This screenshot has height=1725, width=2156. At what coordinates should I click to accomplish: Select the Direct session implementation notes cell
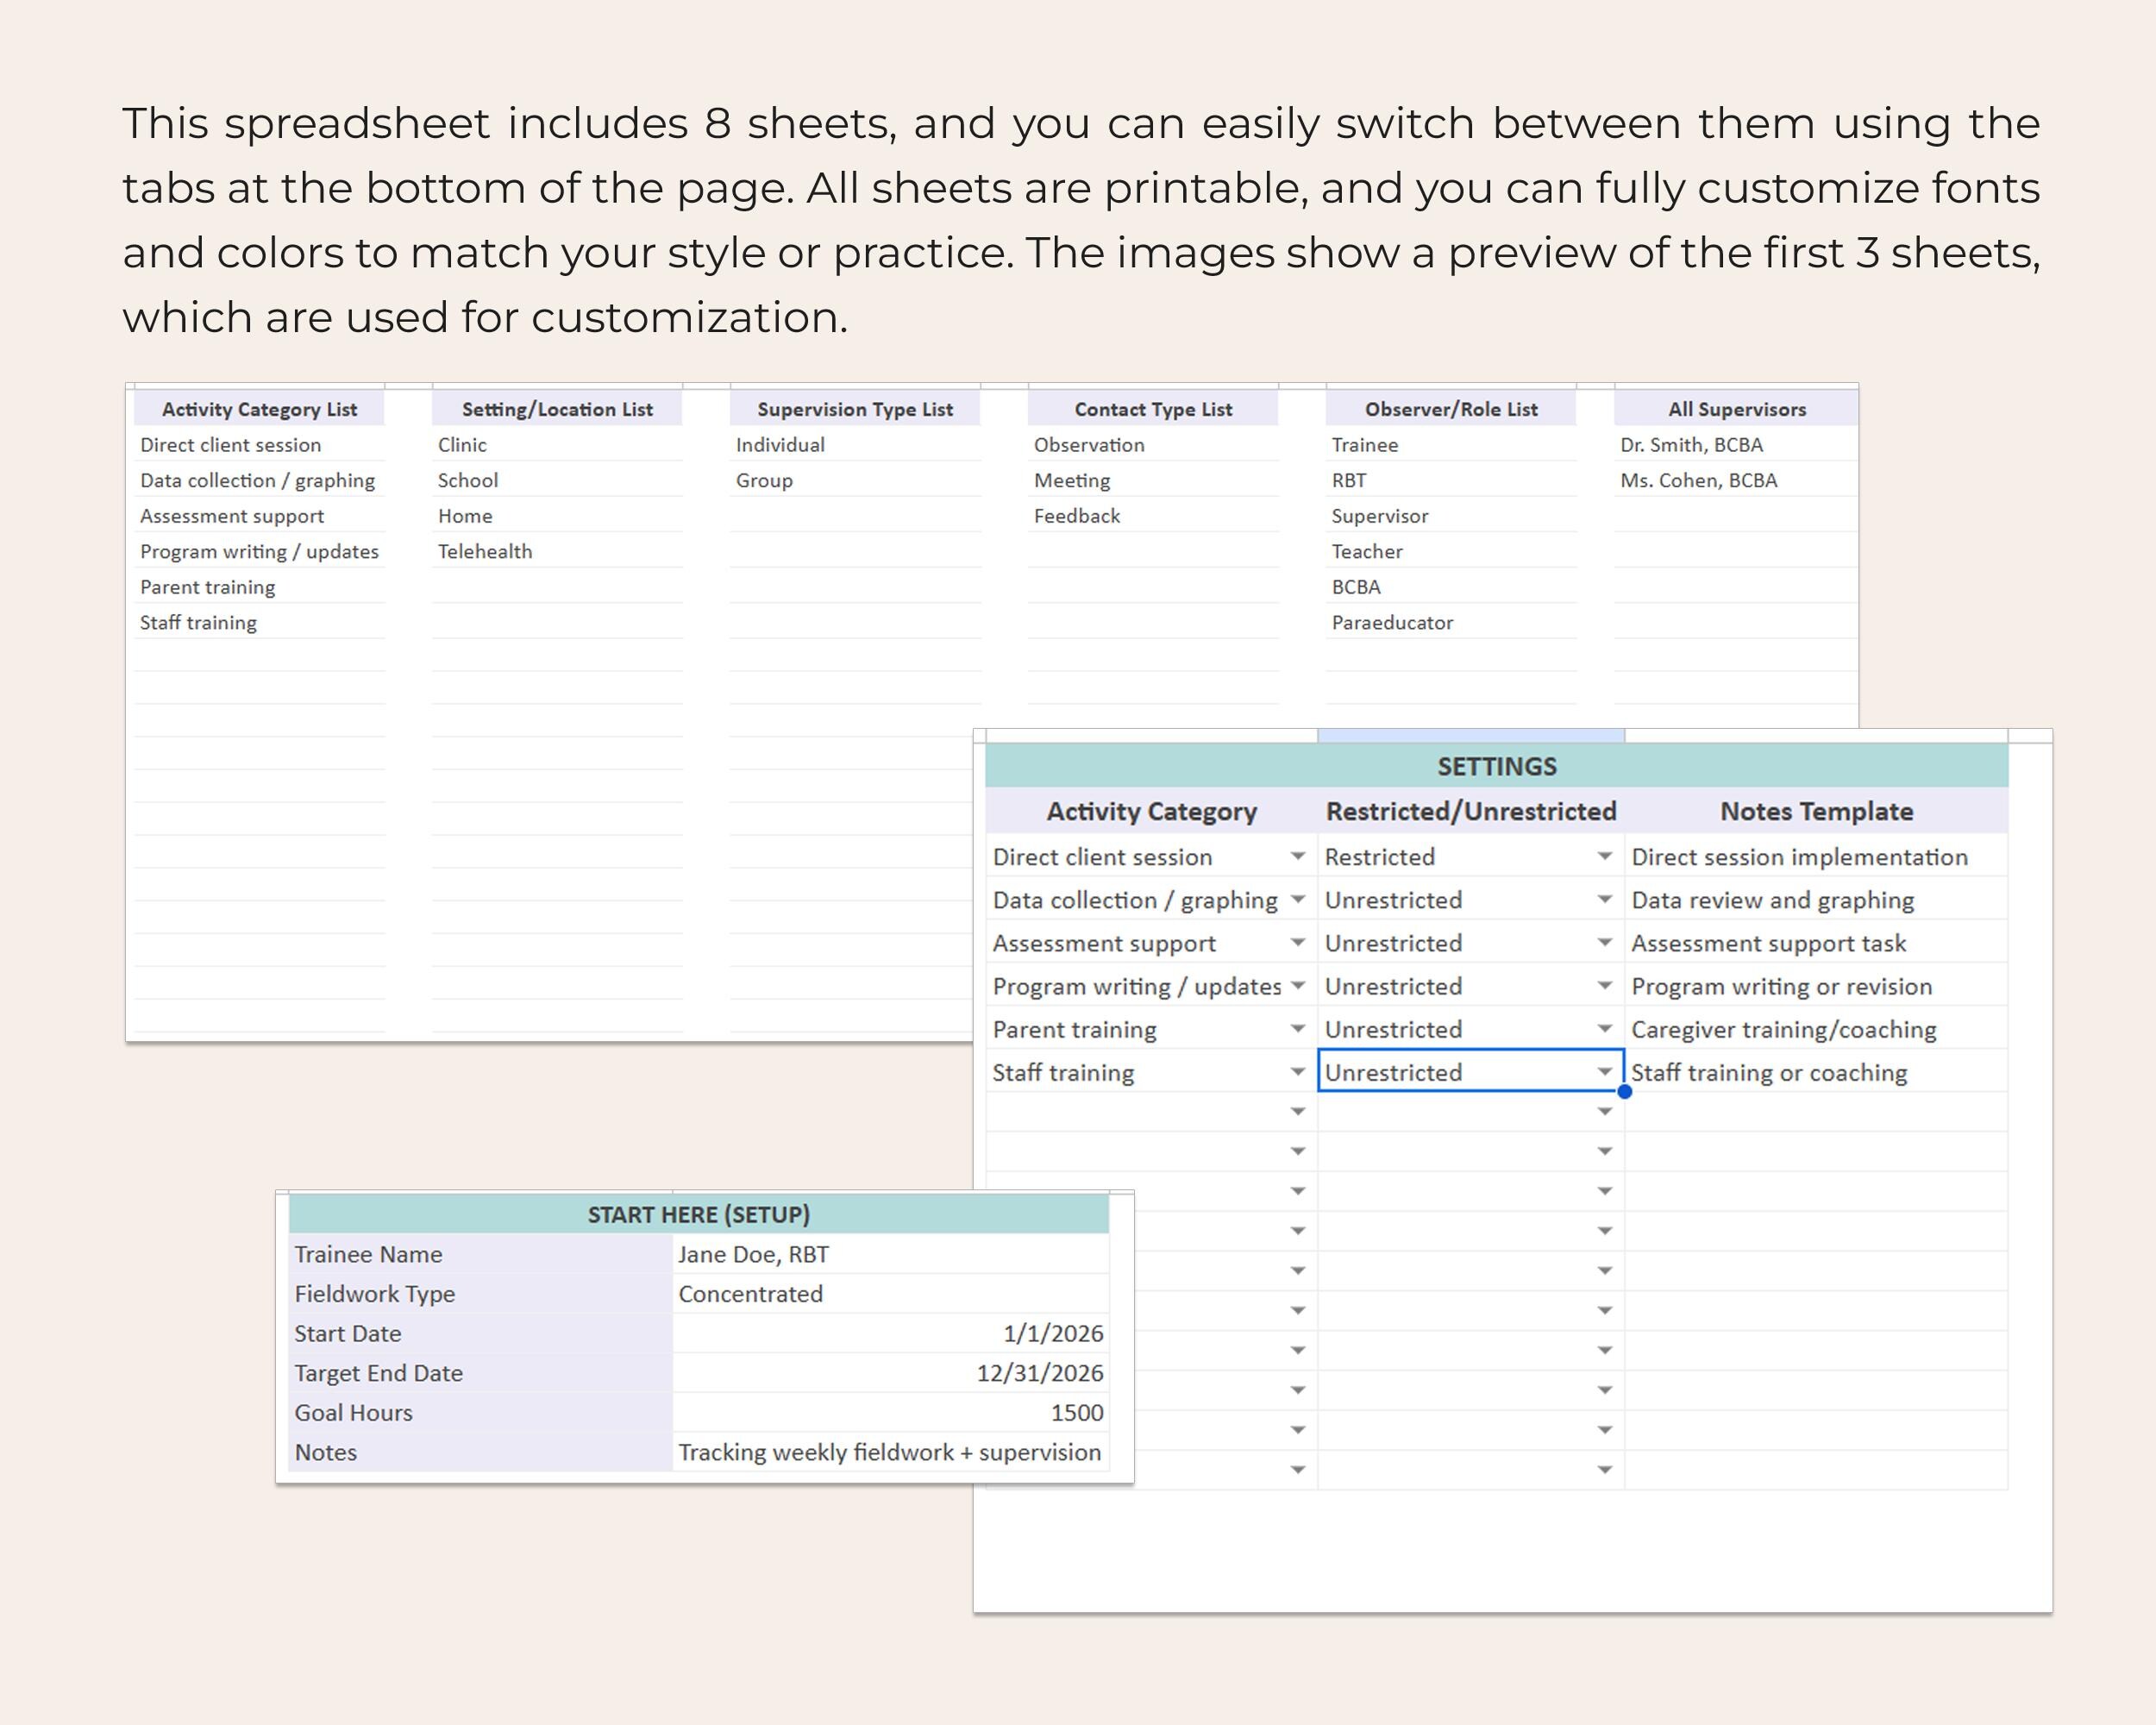click(x=1816, y=857)
